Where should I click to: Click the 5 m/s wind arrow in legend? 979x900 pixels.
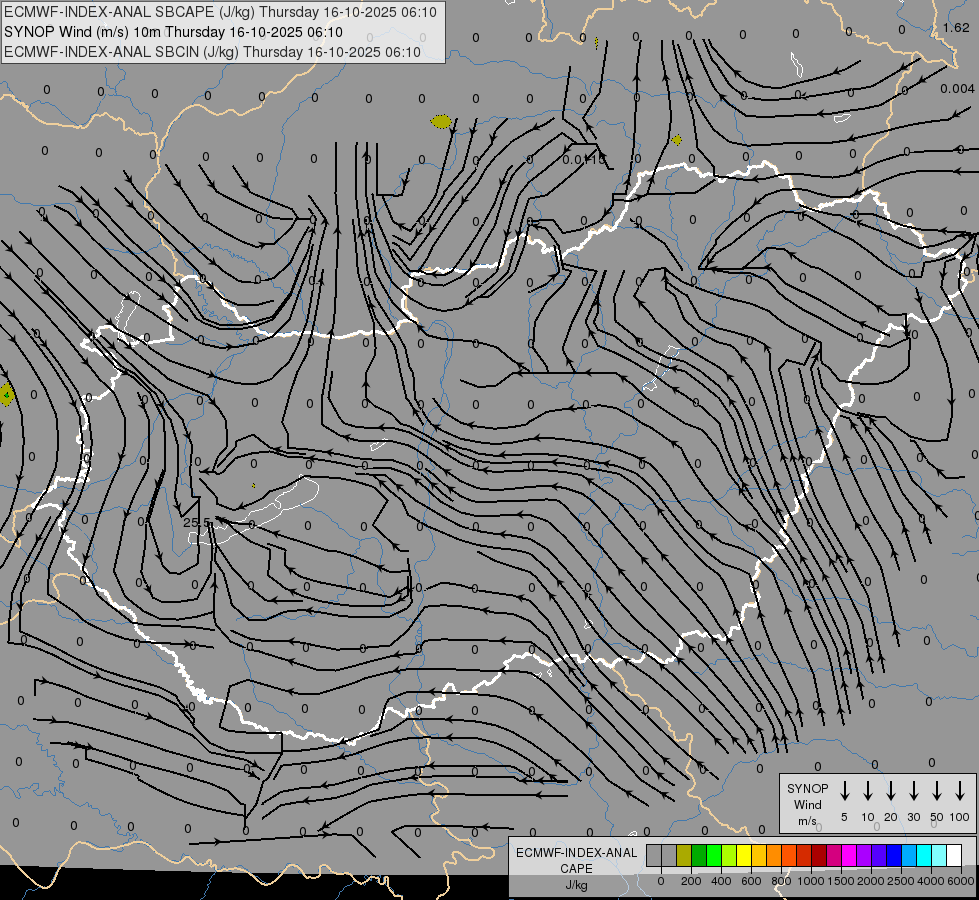pos(844,791)
